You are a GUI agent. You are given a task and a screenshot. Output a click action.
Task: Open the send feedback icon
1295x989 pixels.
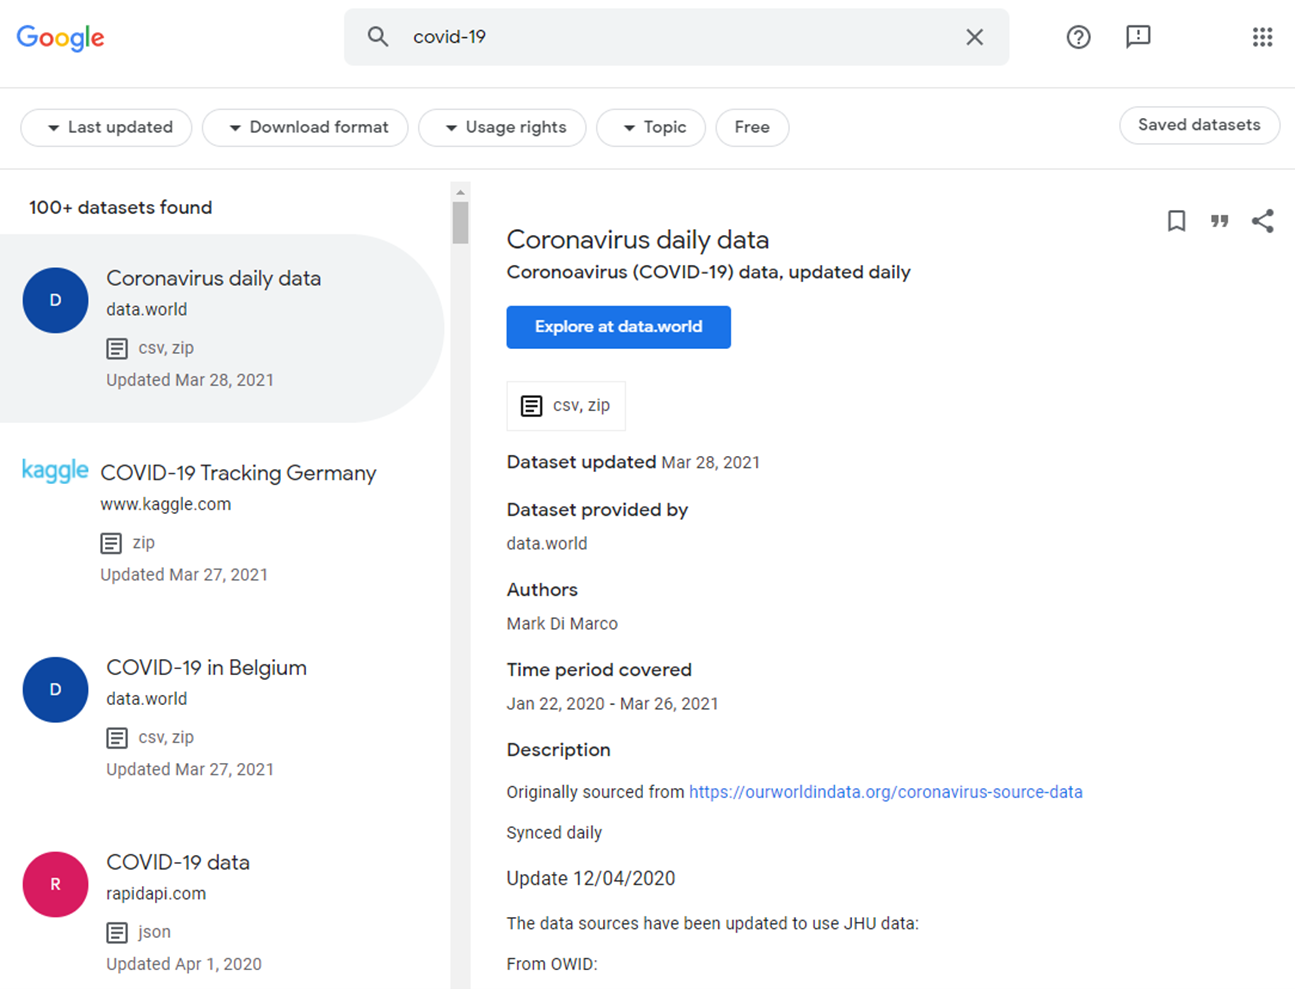pyautogui.click(x=1138, y=37)
